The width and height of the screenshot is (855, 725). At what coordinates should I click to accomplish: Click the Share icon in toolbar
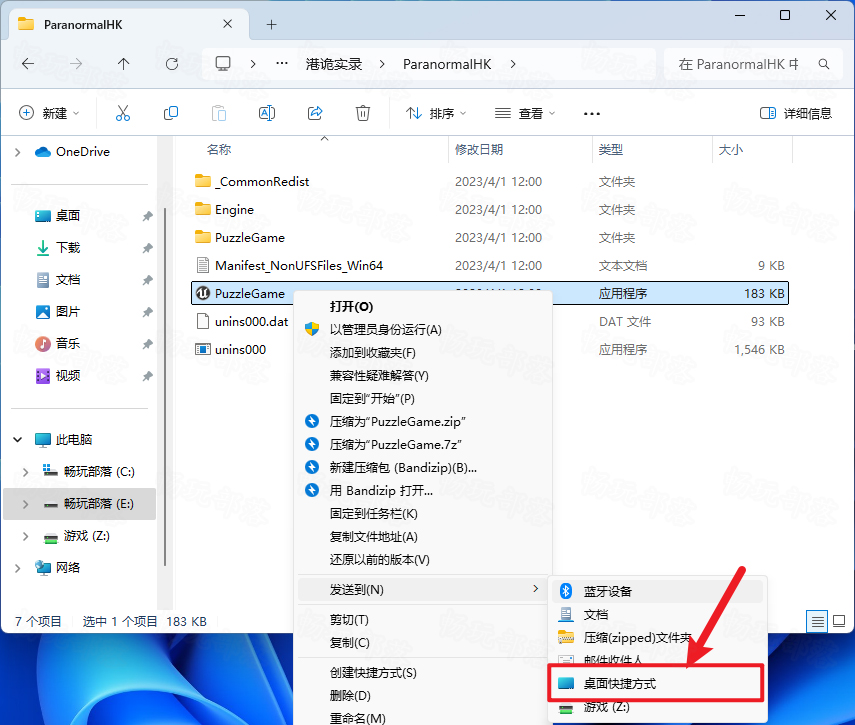pos(315,113)
